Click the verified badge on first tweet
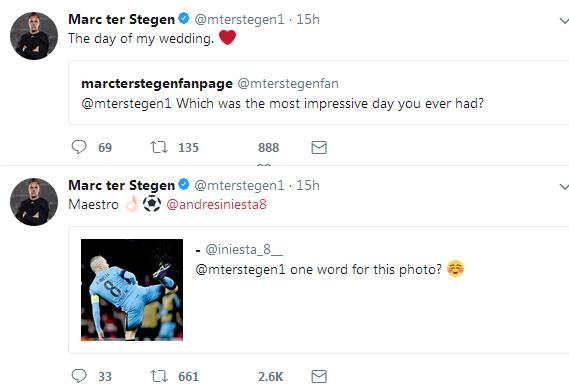This screenshot has height=384, width=569. tap(184, 18)
